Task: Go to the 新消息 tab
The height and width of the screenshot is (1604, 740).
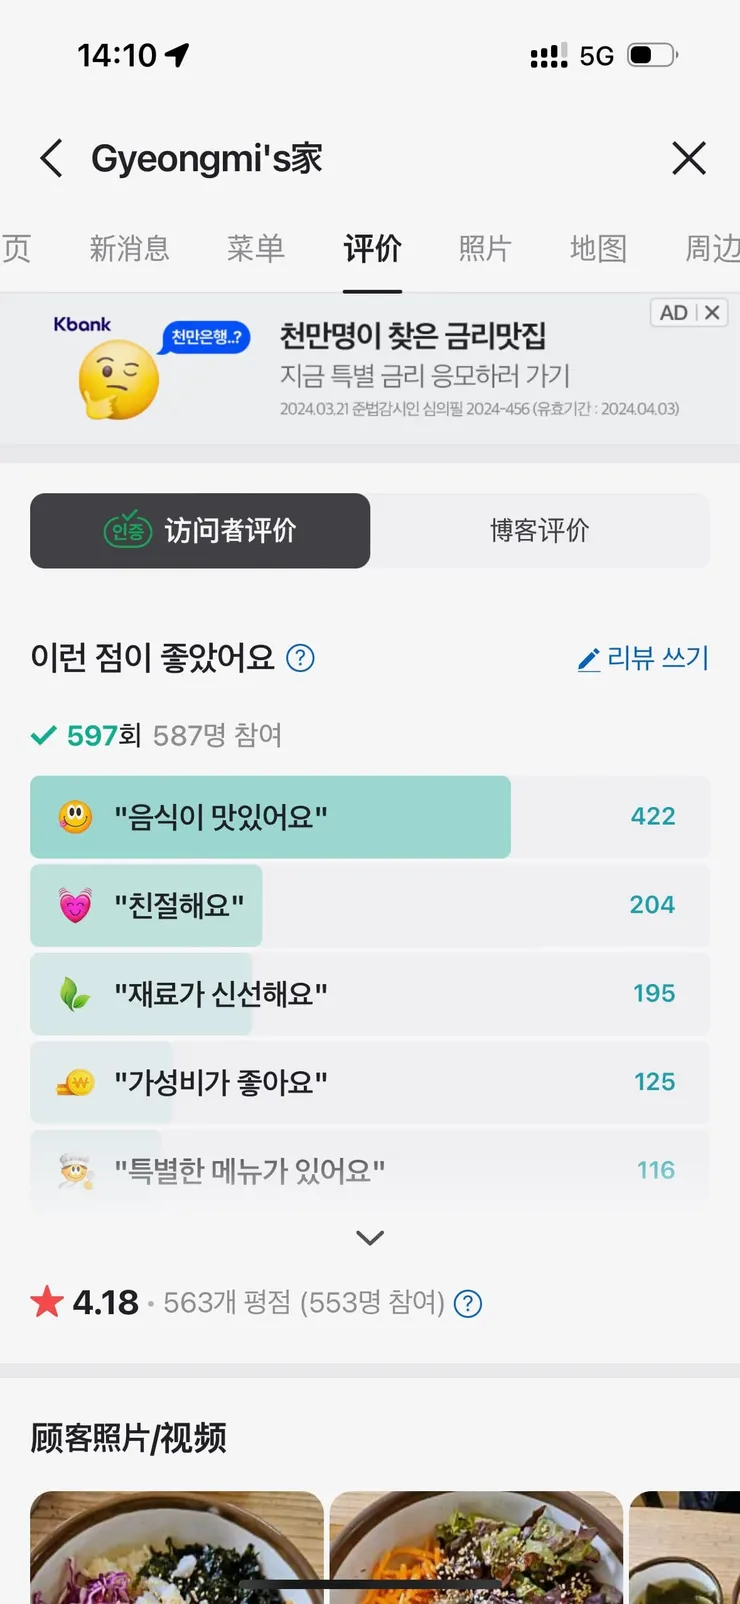Action: pos(130,248)
